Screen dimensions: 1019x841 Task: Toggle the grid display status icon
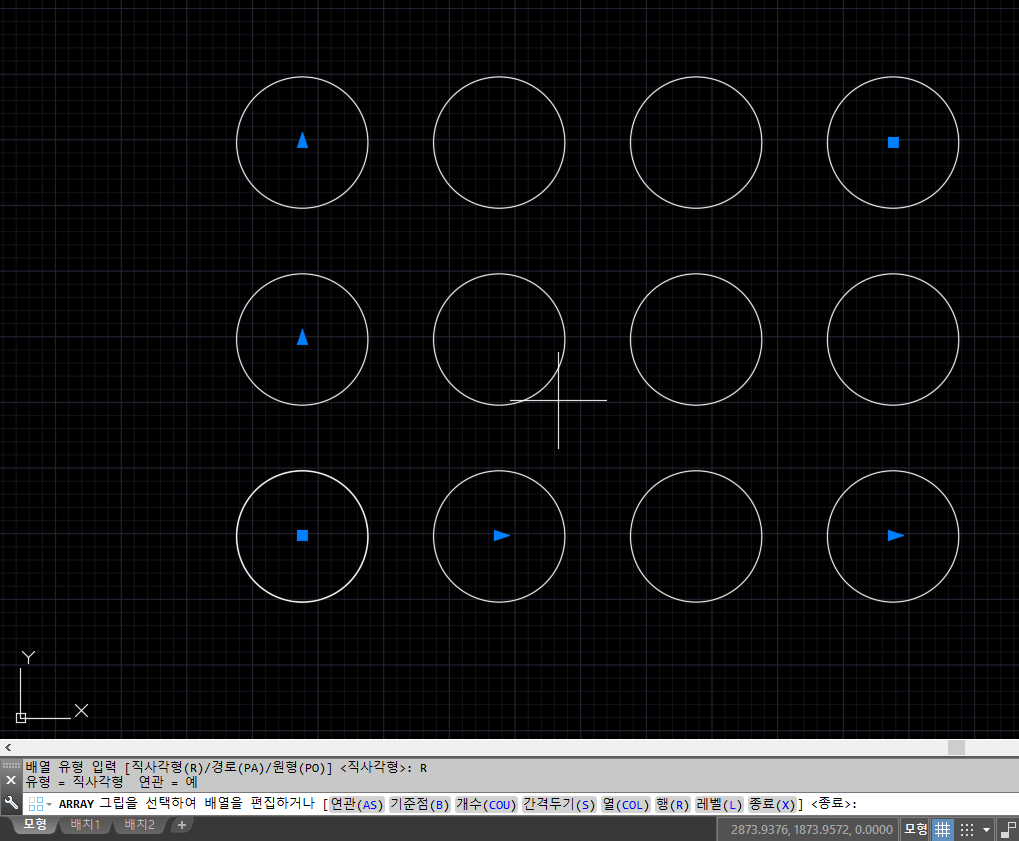click(x=942, y=829)
